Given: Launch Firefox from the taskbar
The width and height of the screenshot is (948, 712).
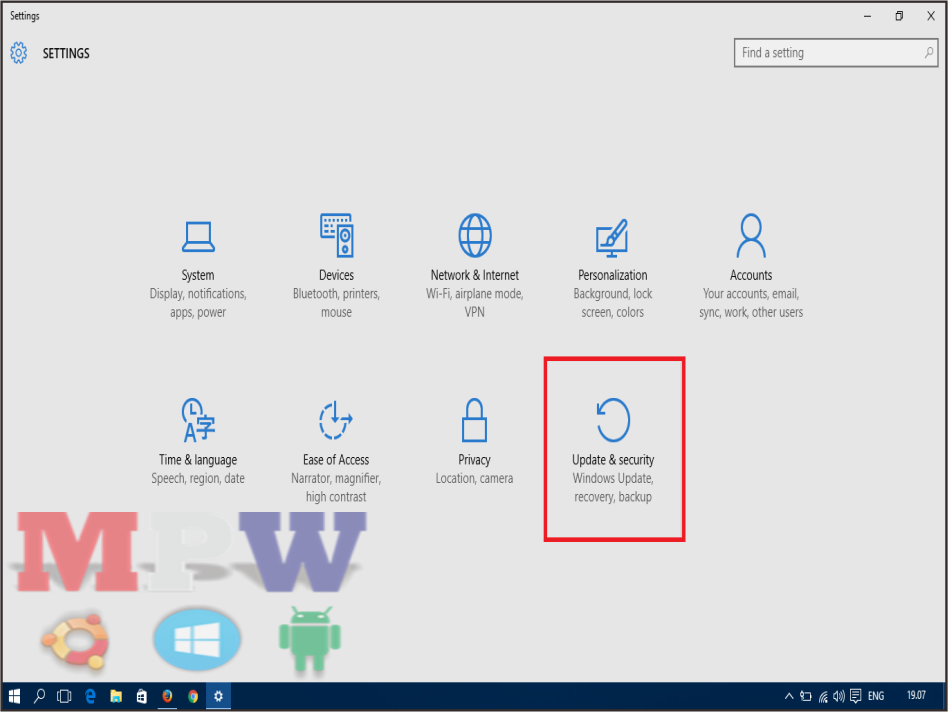Looking at the screenshot, I should pos(167,696).
